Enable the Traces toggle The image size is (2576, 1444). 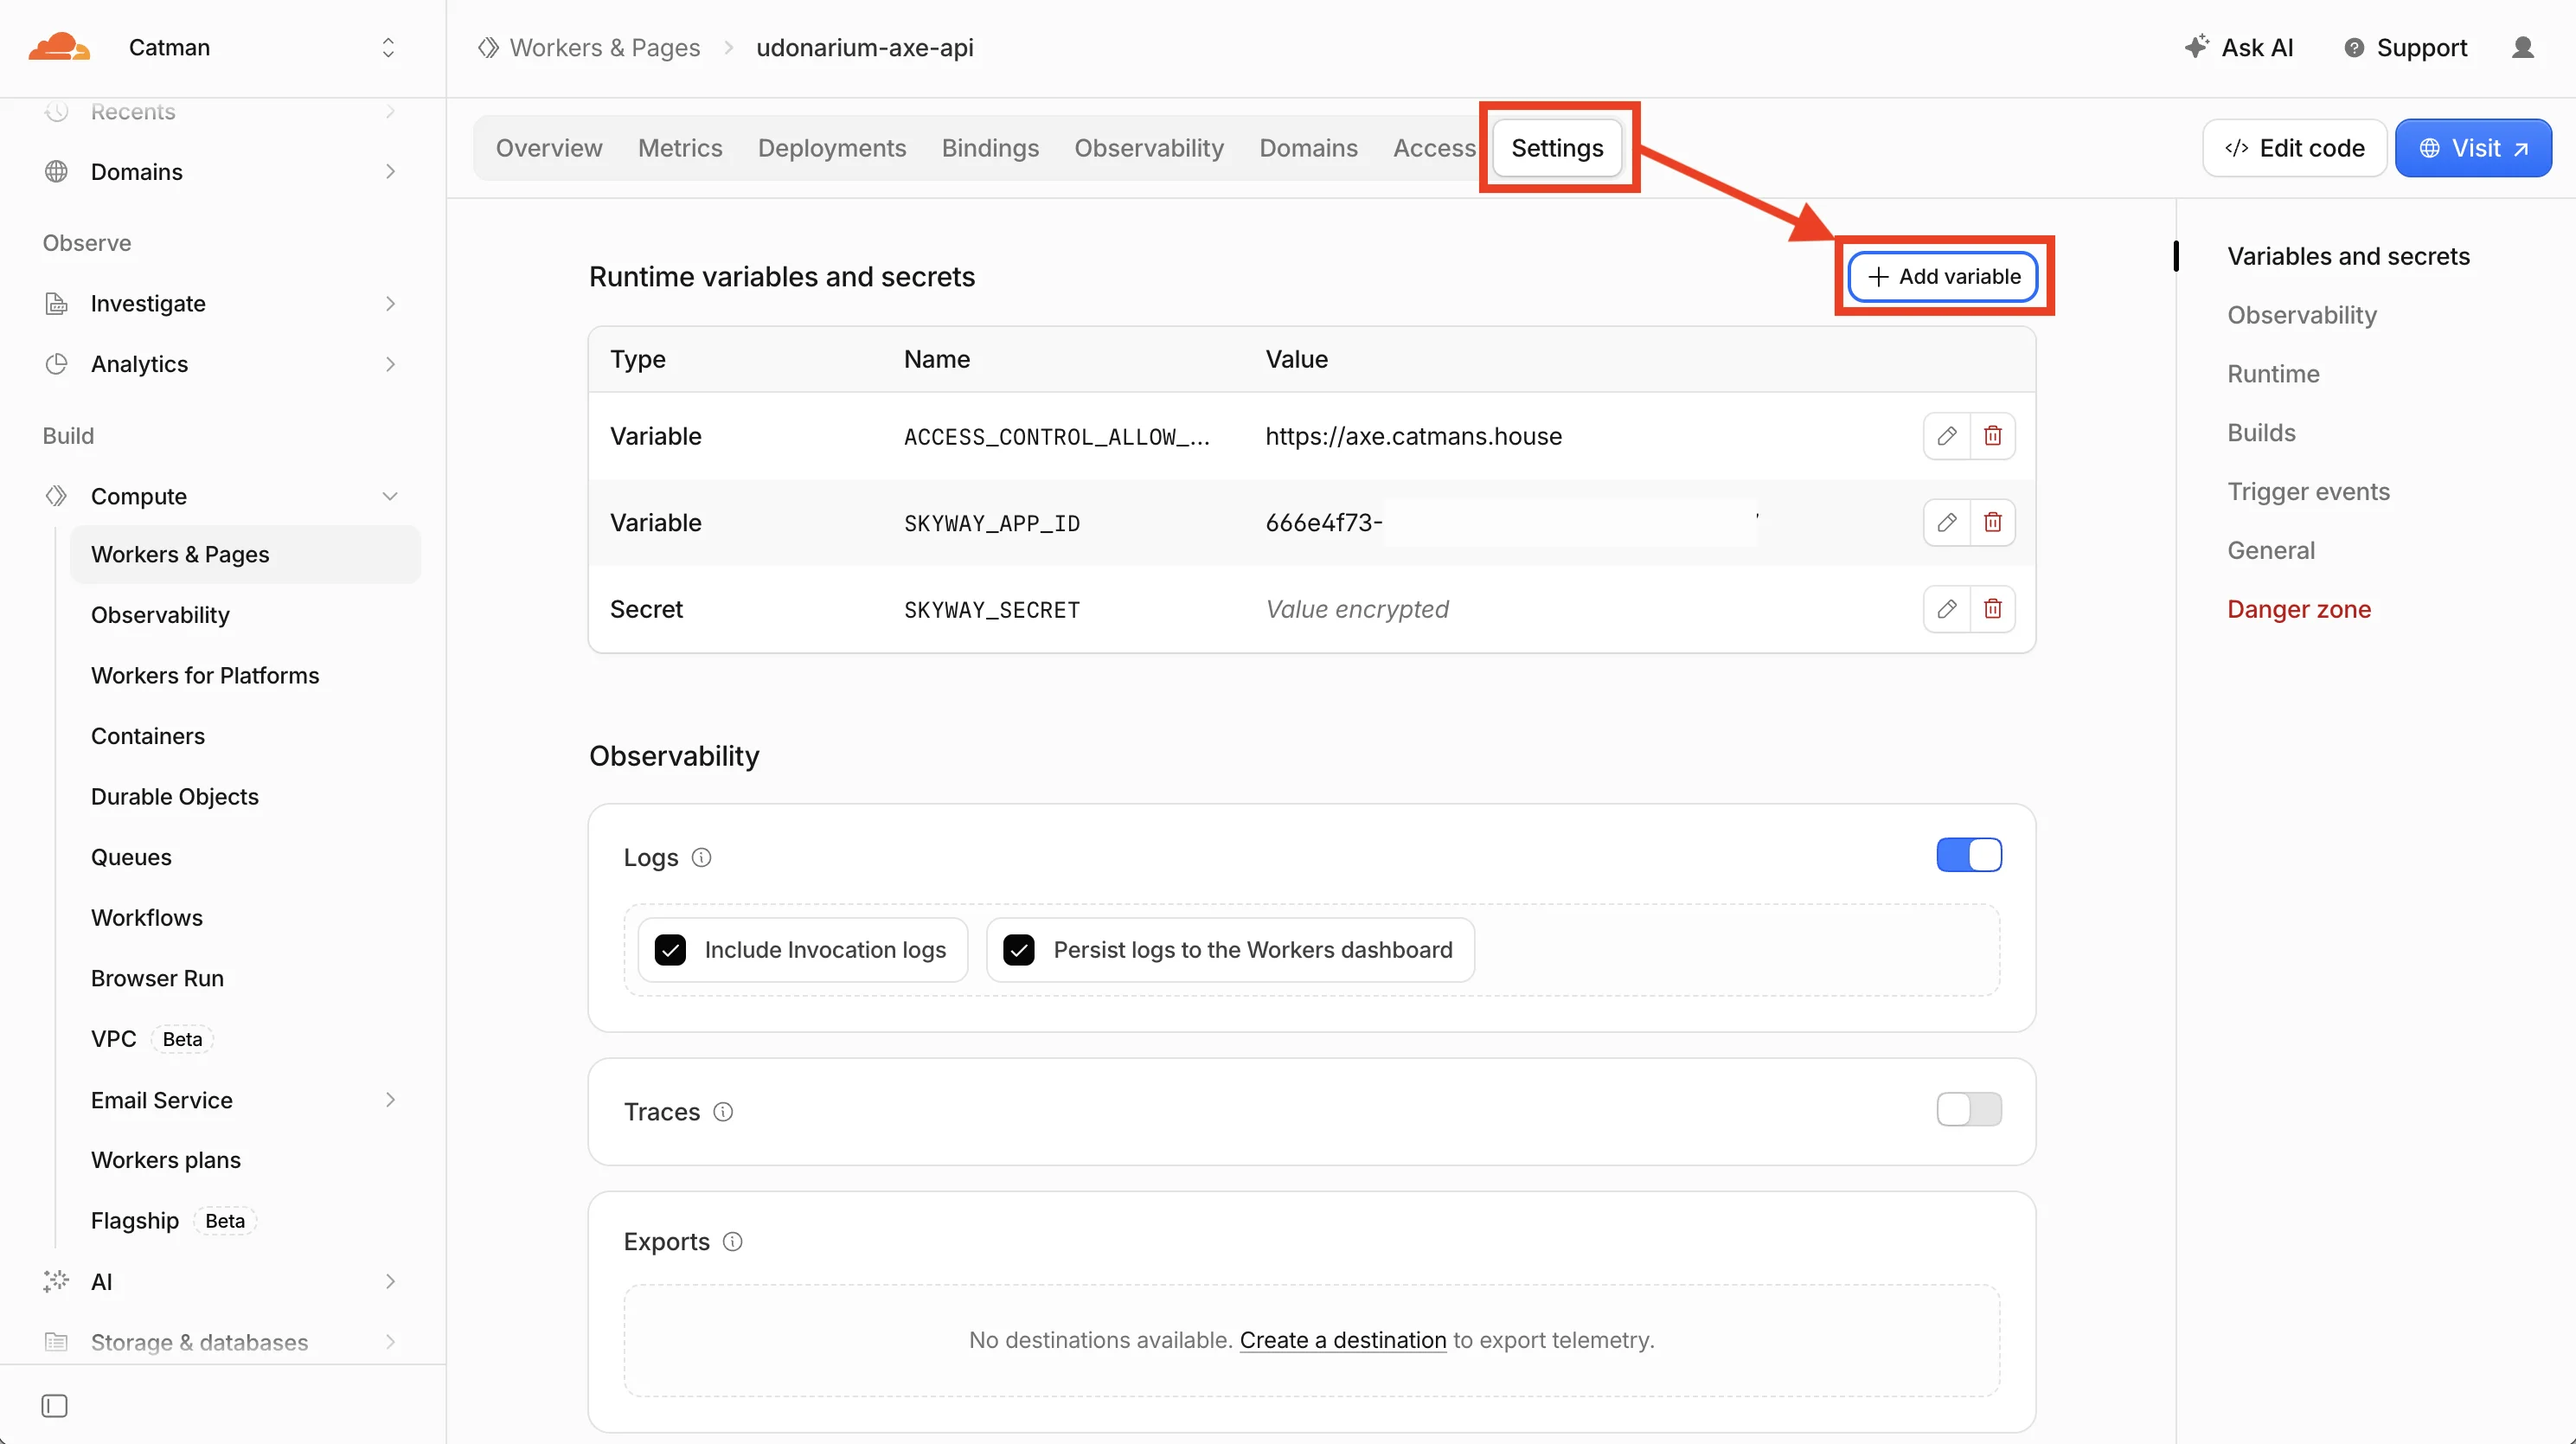click(1968, 1110)
